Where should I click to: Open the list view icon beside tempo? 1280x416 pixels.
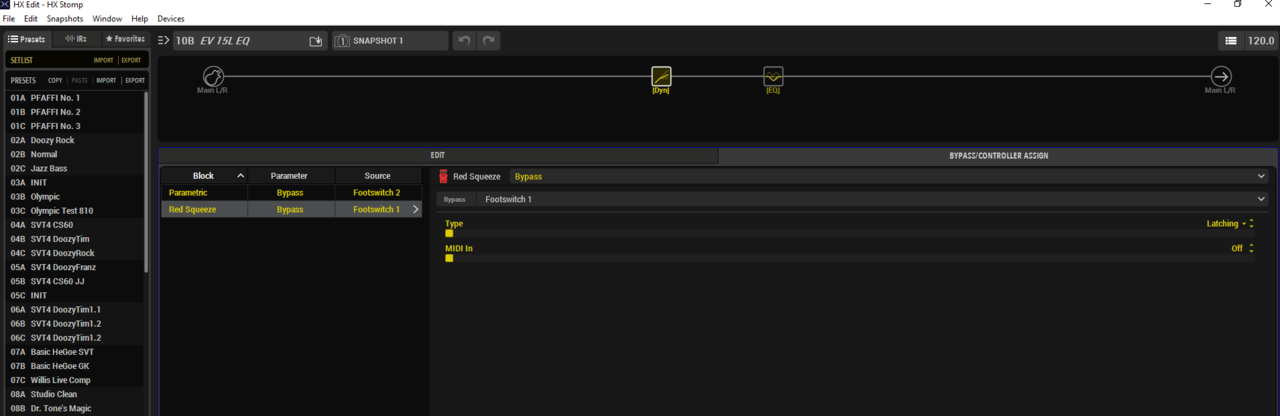point(1230,41)
